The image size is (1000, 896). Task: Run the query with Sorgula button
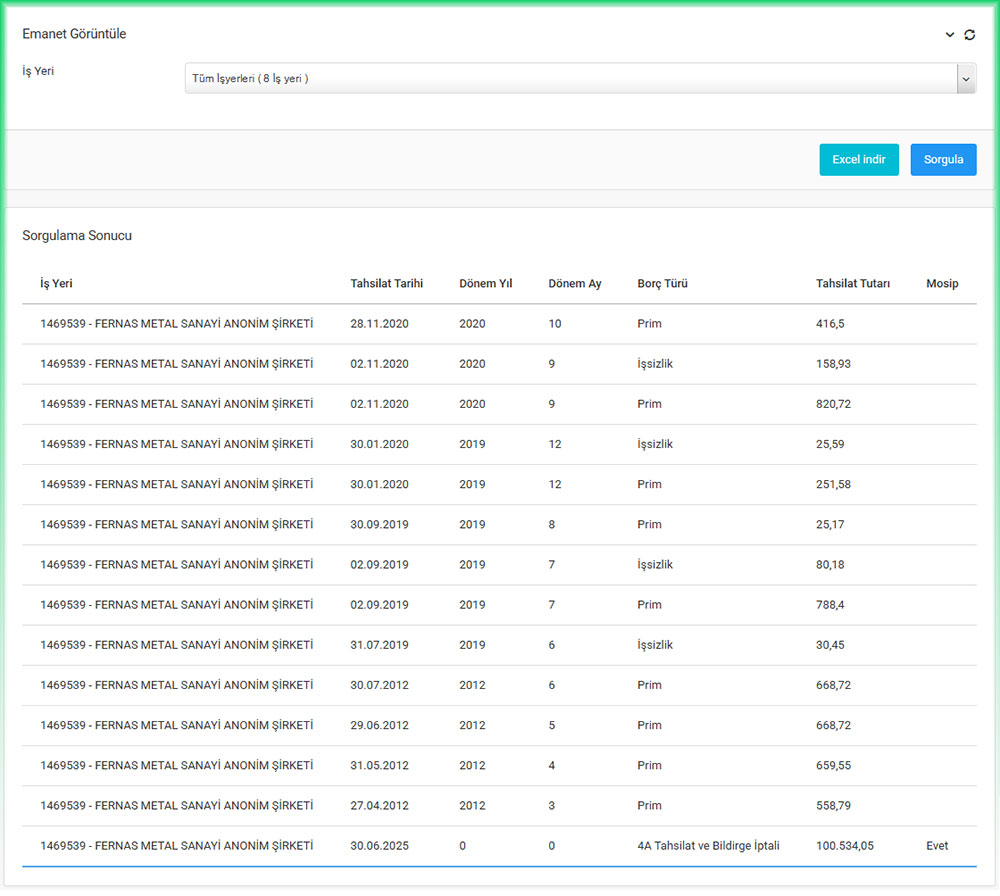(x=943, y=160)
